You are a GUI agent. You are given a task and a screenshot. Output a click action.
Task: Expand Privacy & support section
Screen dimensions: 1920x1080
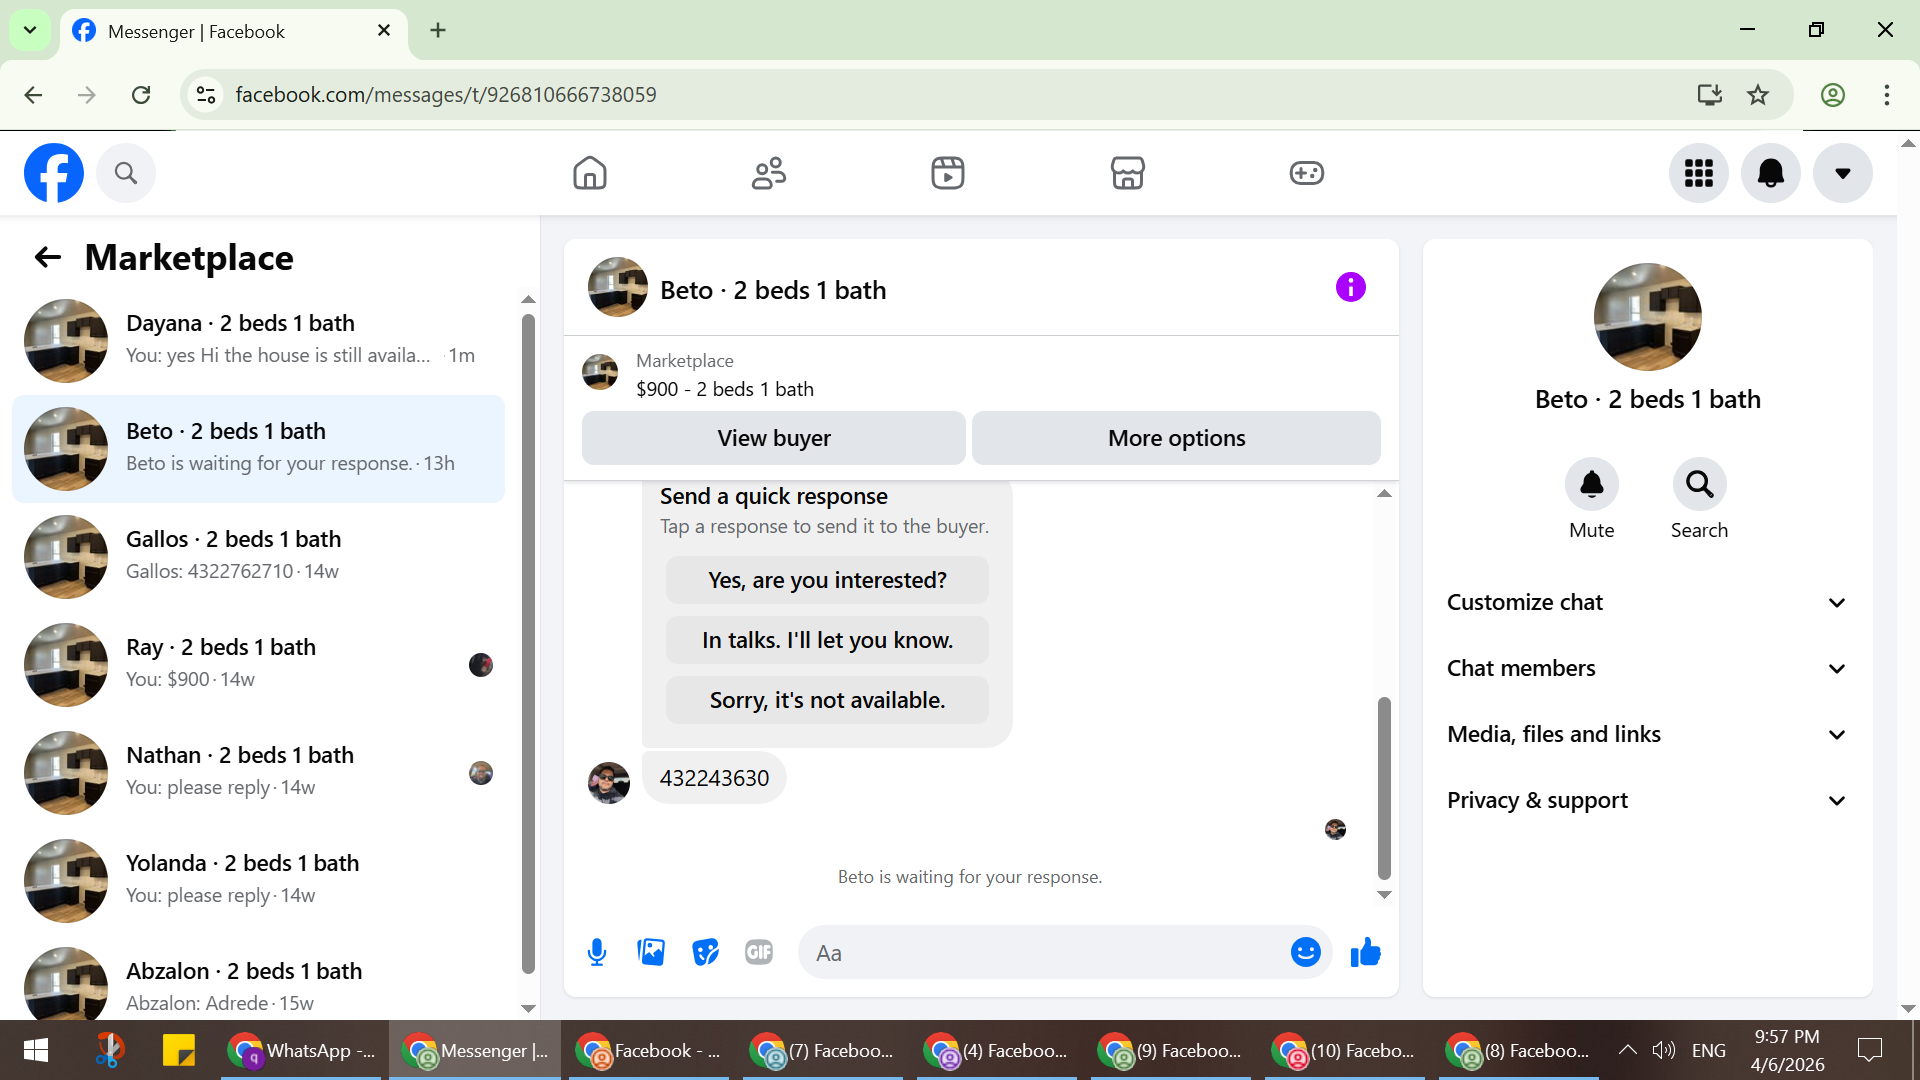pos(1647,800)
